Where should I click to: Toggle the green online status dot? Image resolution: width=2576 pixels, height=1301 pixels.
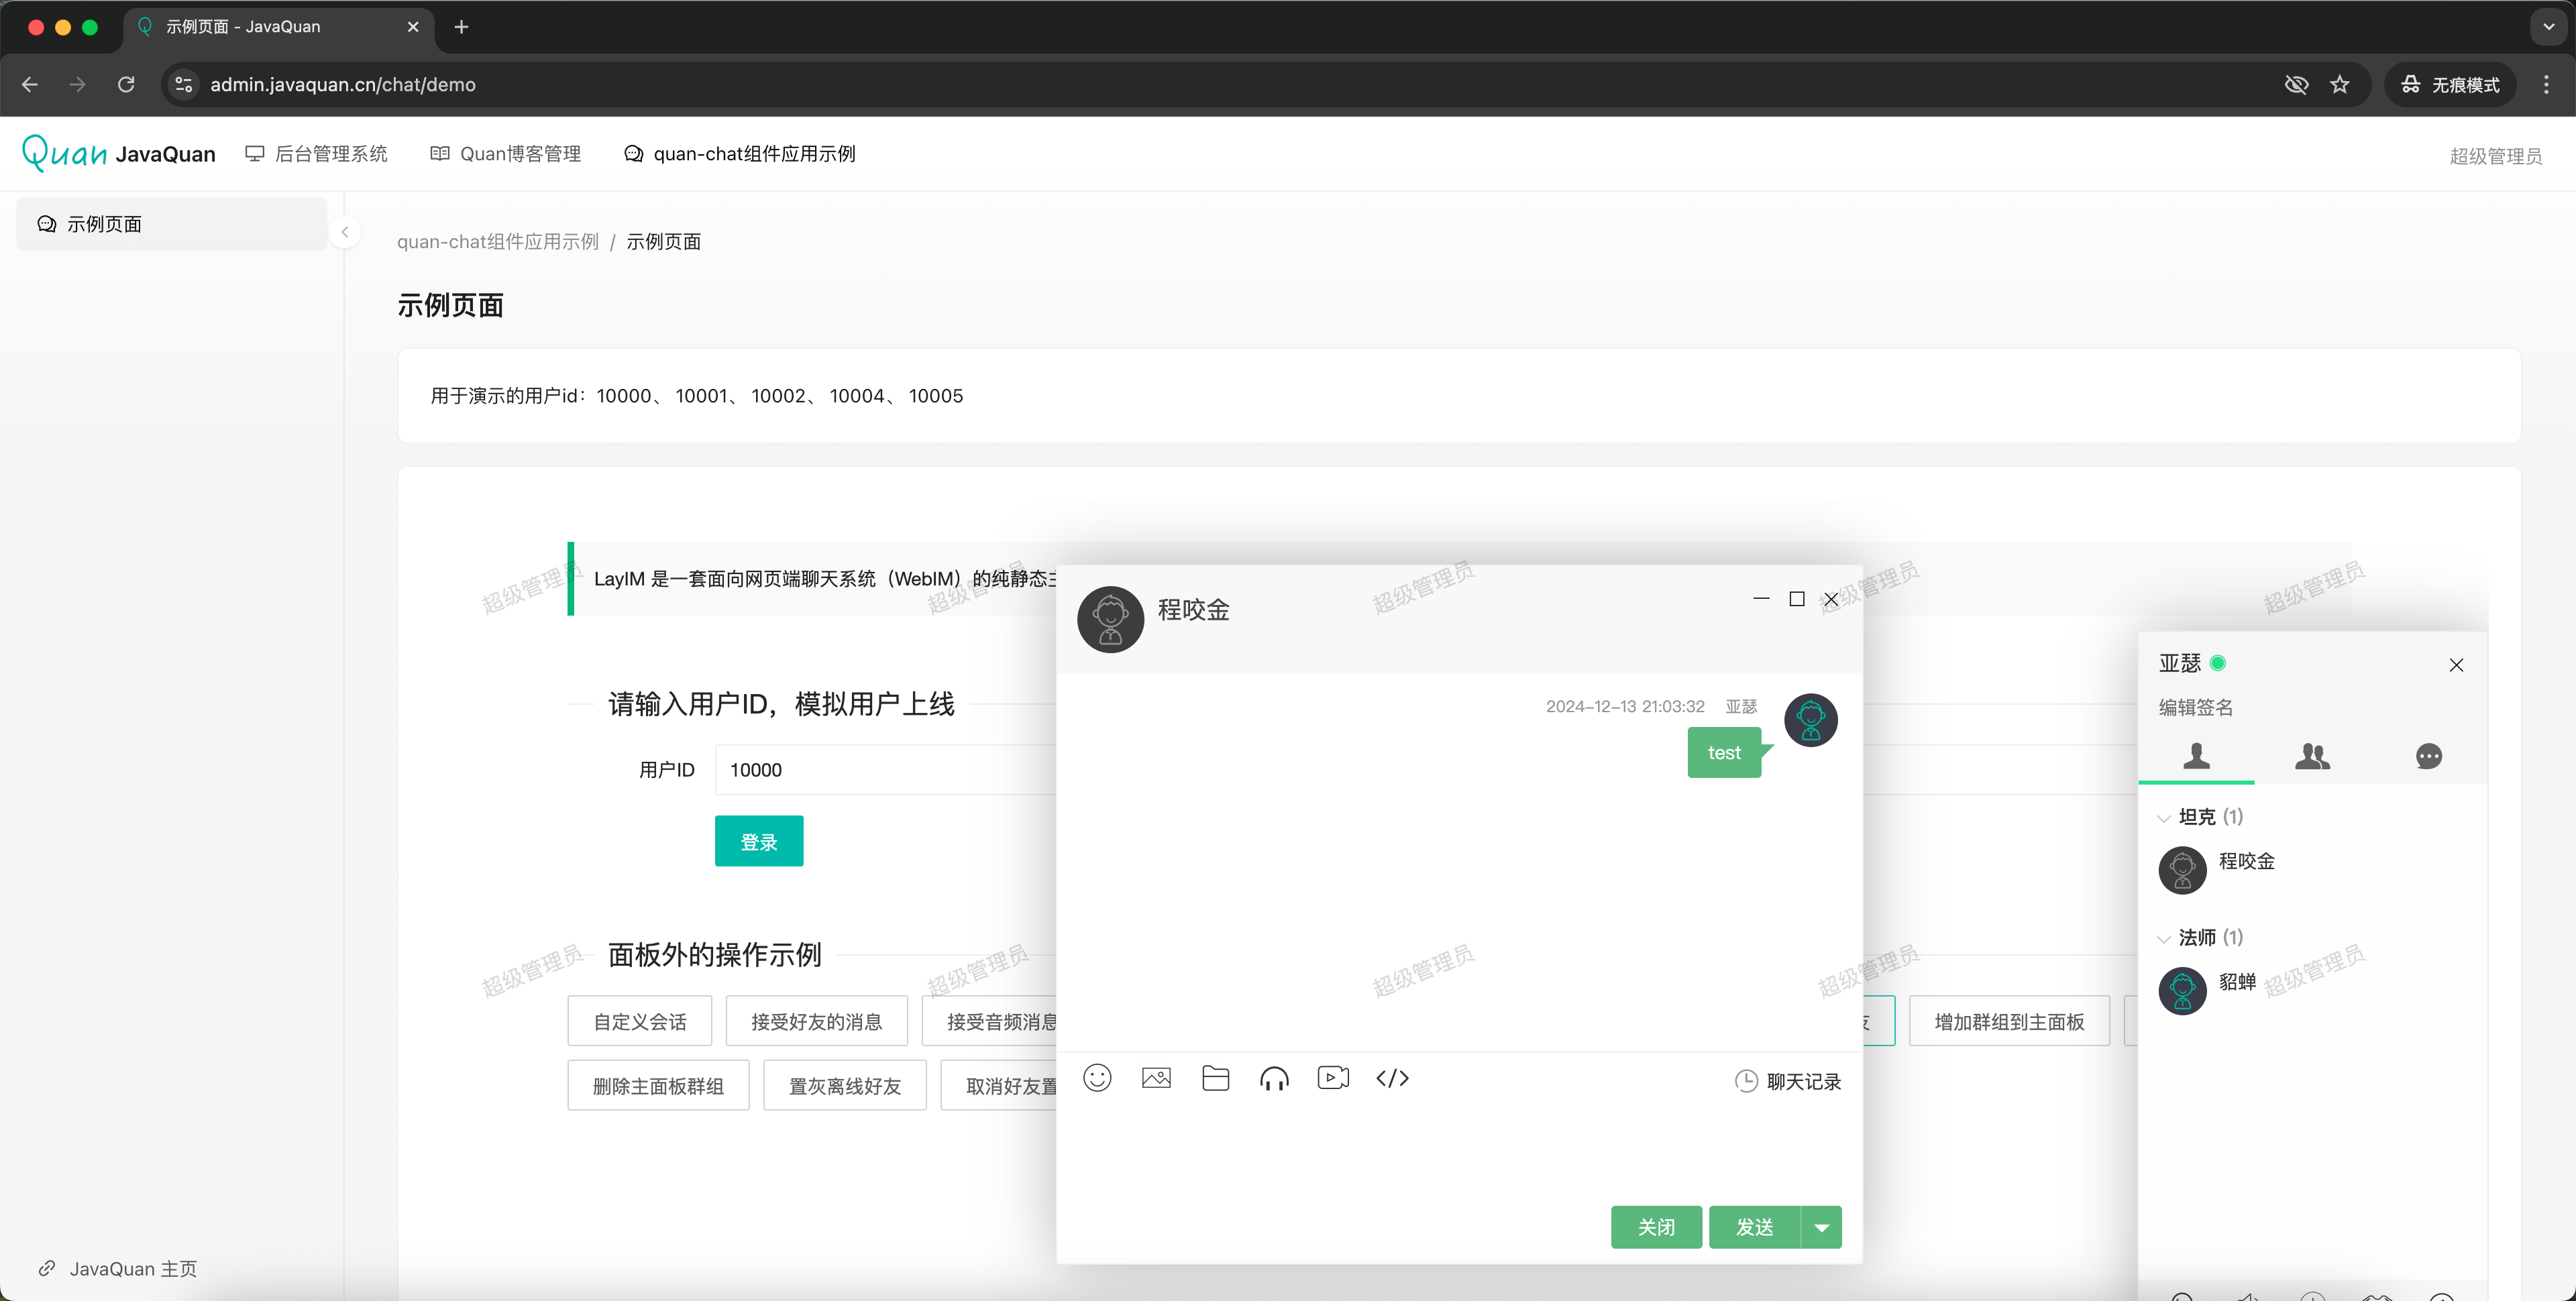click(x=2217, y=663)
